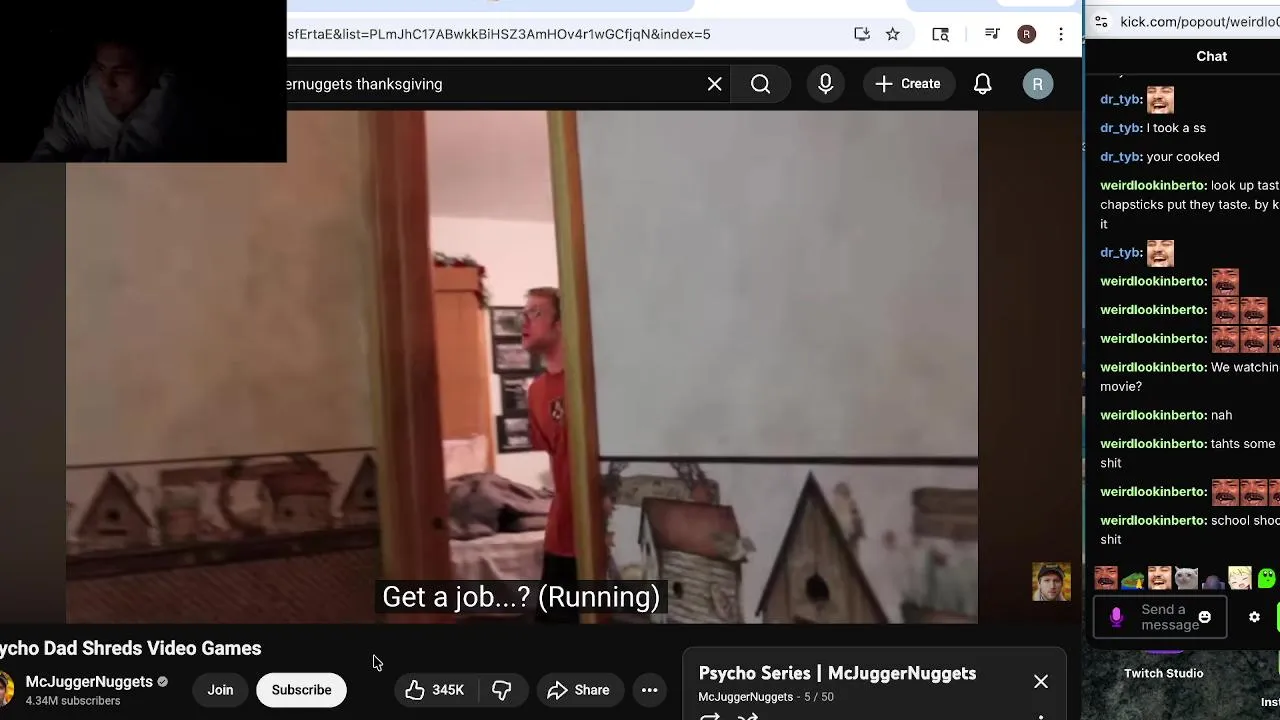The height and width of the screenshot is (720, 1280).
Task: Insert the green blob emote
Action: [x=1267, y=578]
